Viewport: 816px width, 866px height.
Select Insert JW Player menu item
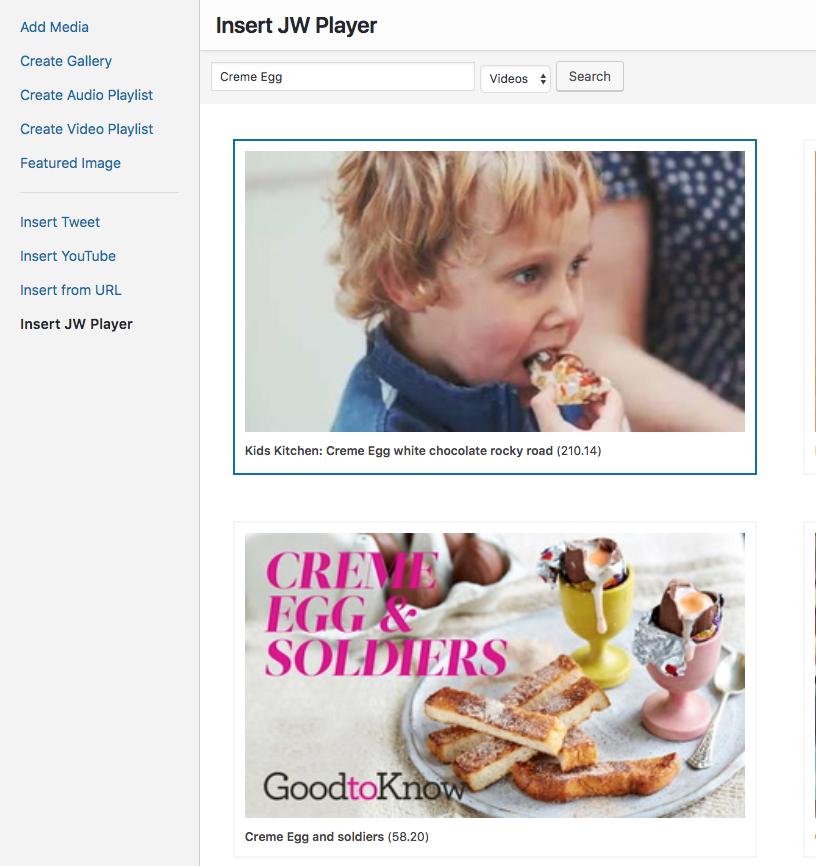point(76,324)
